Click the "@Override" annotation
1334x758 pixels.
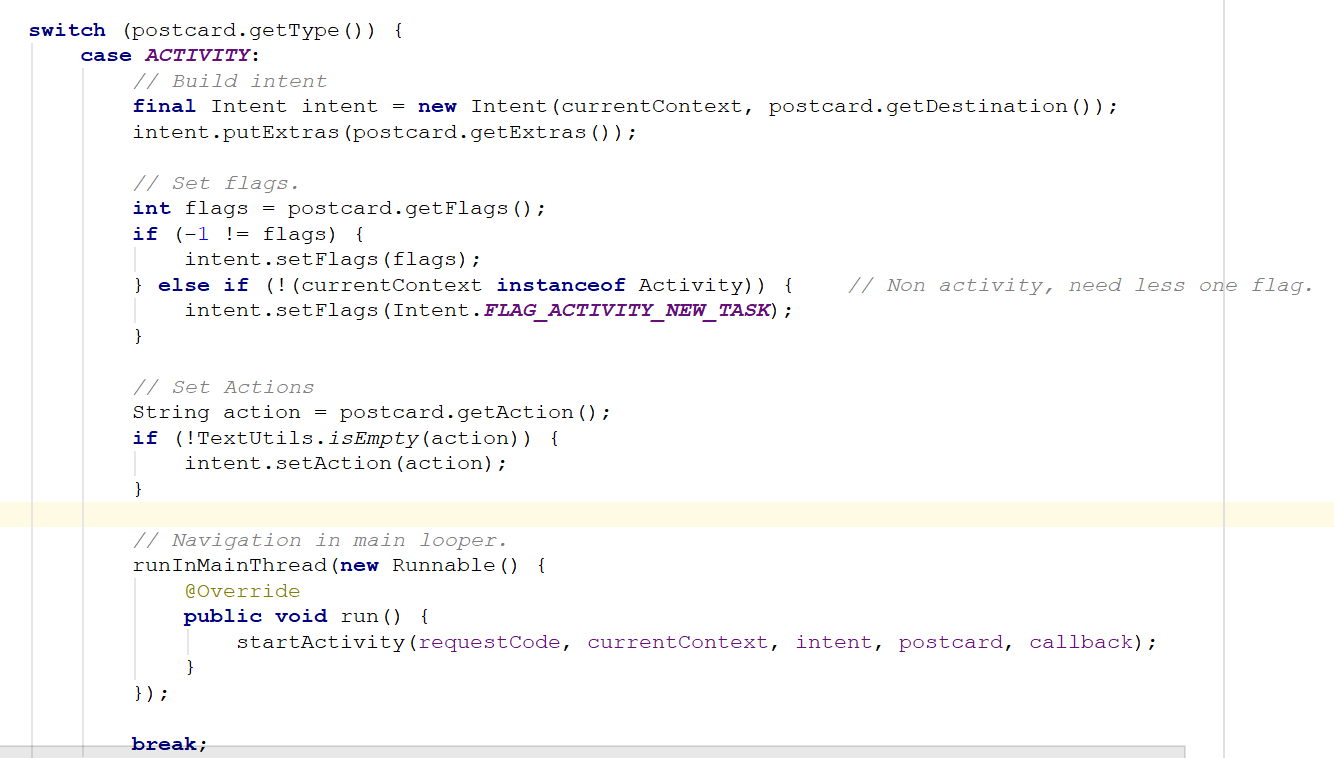242,591
